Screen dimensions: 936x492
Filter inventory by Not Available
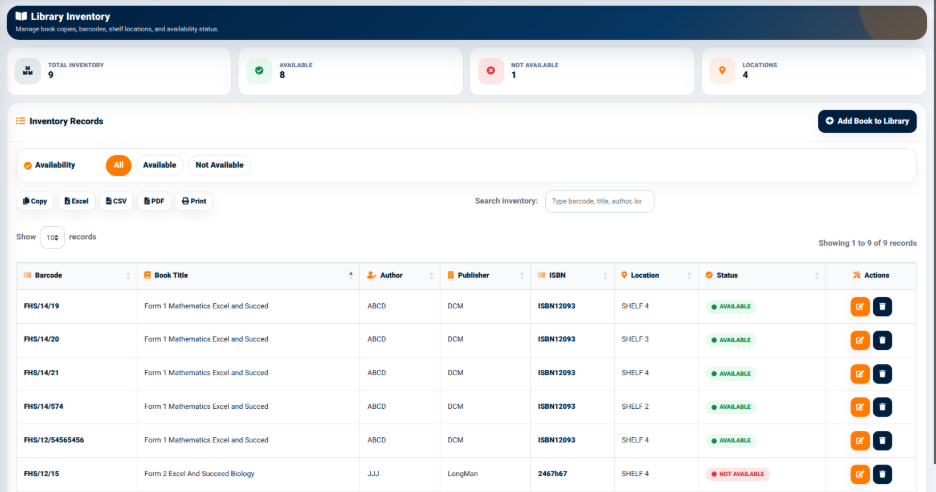pos(219,165)
